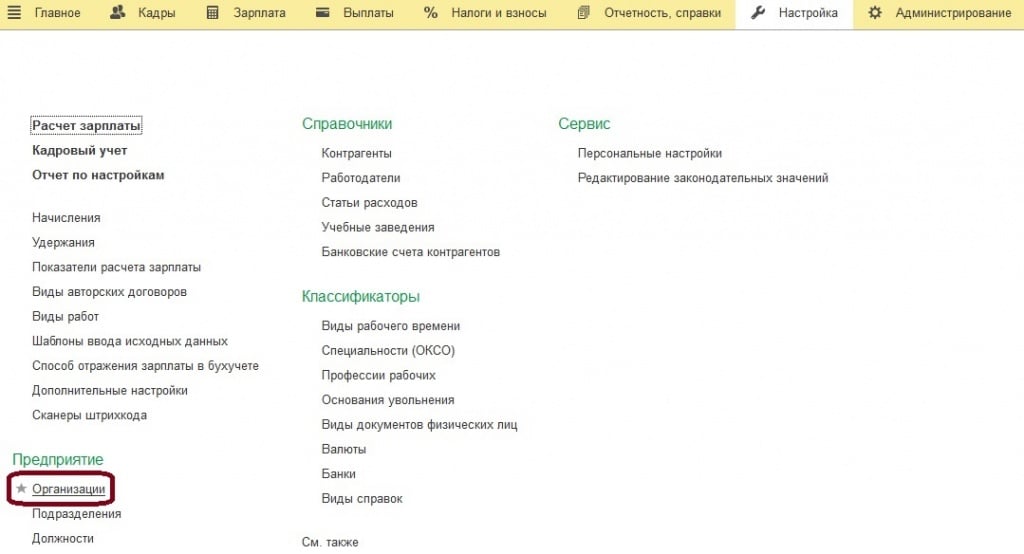Open Кадровый учет settings
The width and height of the screenshot is (1024, 554).
(80, 150)
